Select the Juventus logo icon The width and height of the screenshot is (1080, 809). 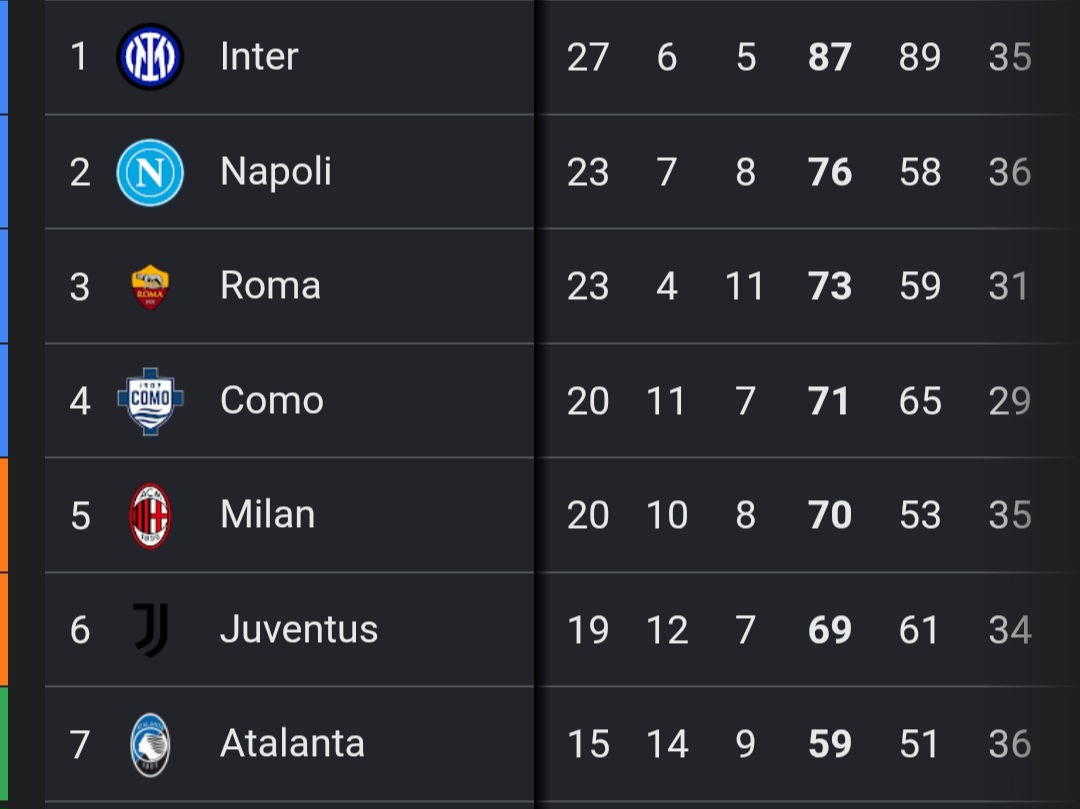pyautogui.click(x=151, y=630)
